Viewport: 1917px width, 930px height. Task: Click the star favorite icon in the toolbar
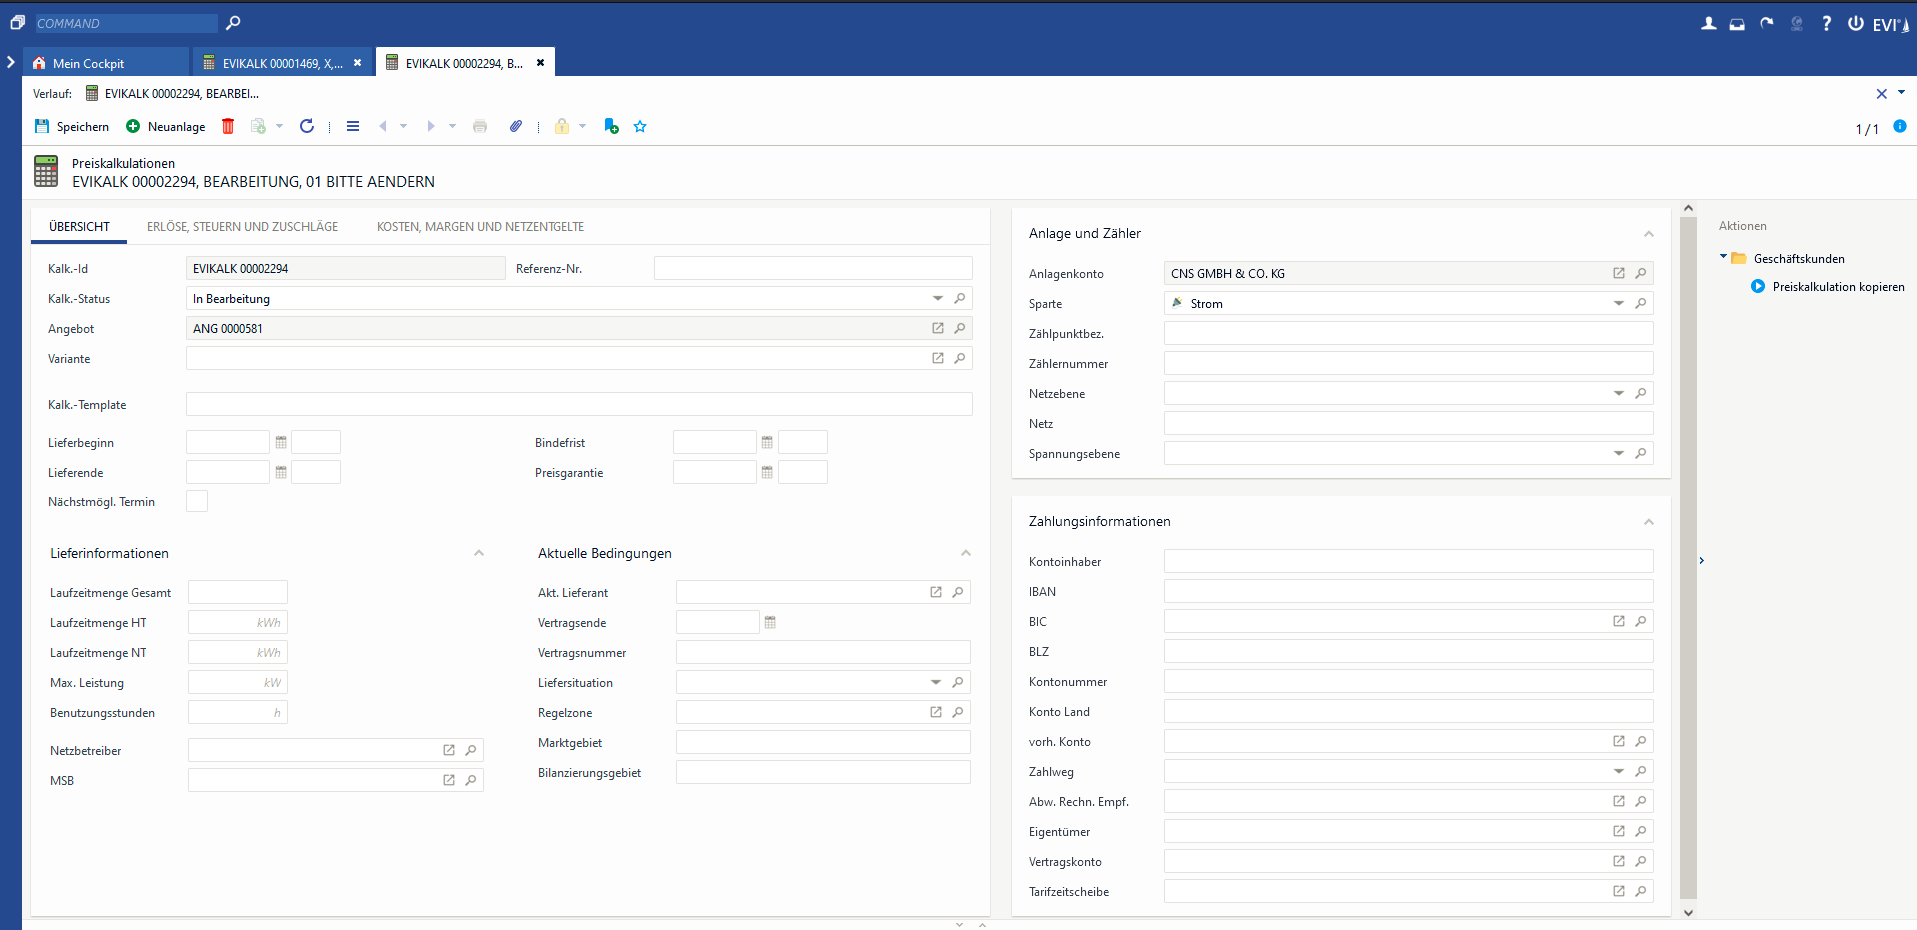coord(640,126)
